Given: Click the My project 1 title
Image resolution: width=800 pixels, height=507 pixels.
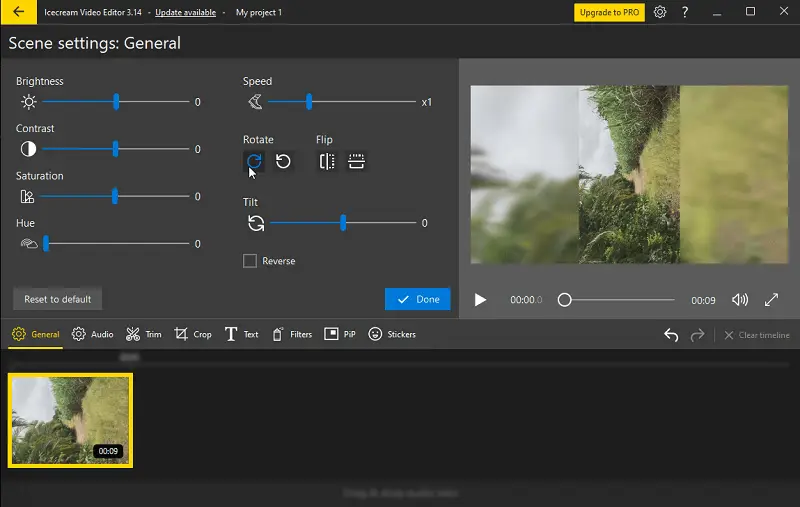Looking at the screenshot, I should coord(259,12).
